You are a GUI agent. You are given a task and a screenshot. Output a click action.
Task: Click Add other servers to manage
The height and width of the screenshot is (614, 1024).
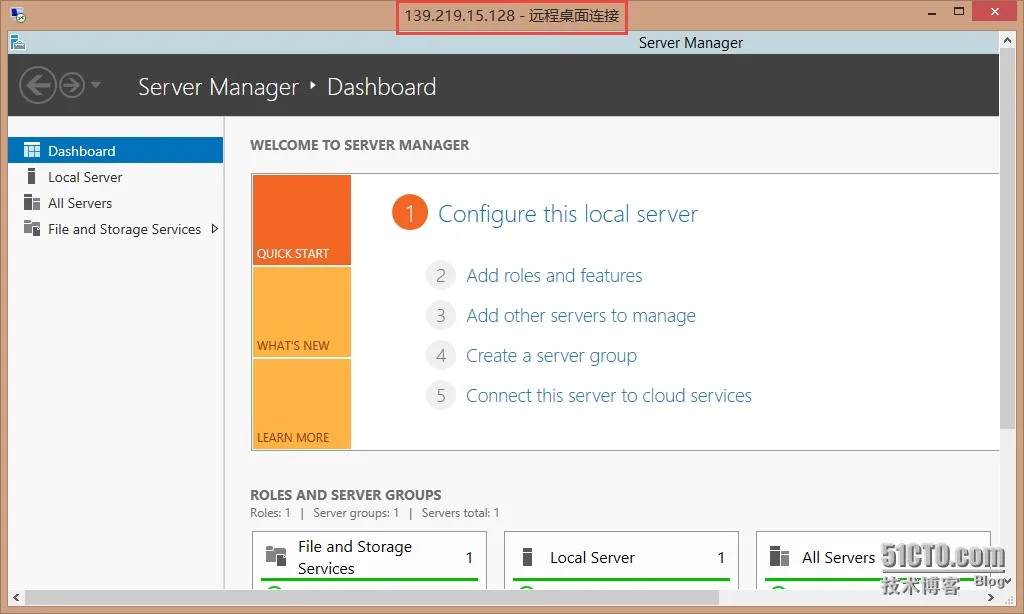(580, 316)
